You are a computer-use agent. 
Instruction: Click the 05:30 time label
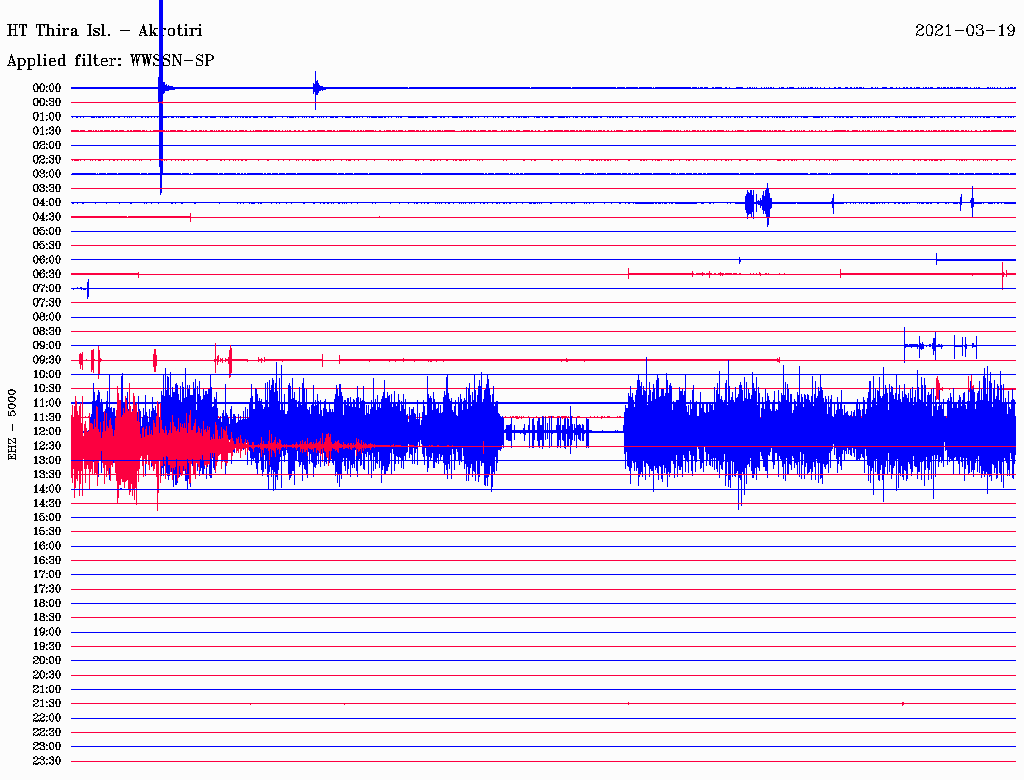coord(47,245)
